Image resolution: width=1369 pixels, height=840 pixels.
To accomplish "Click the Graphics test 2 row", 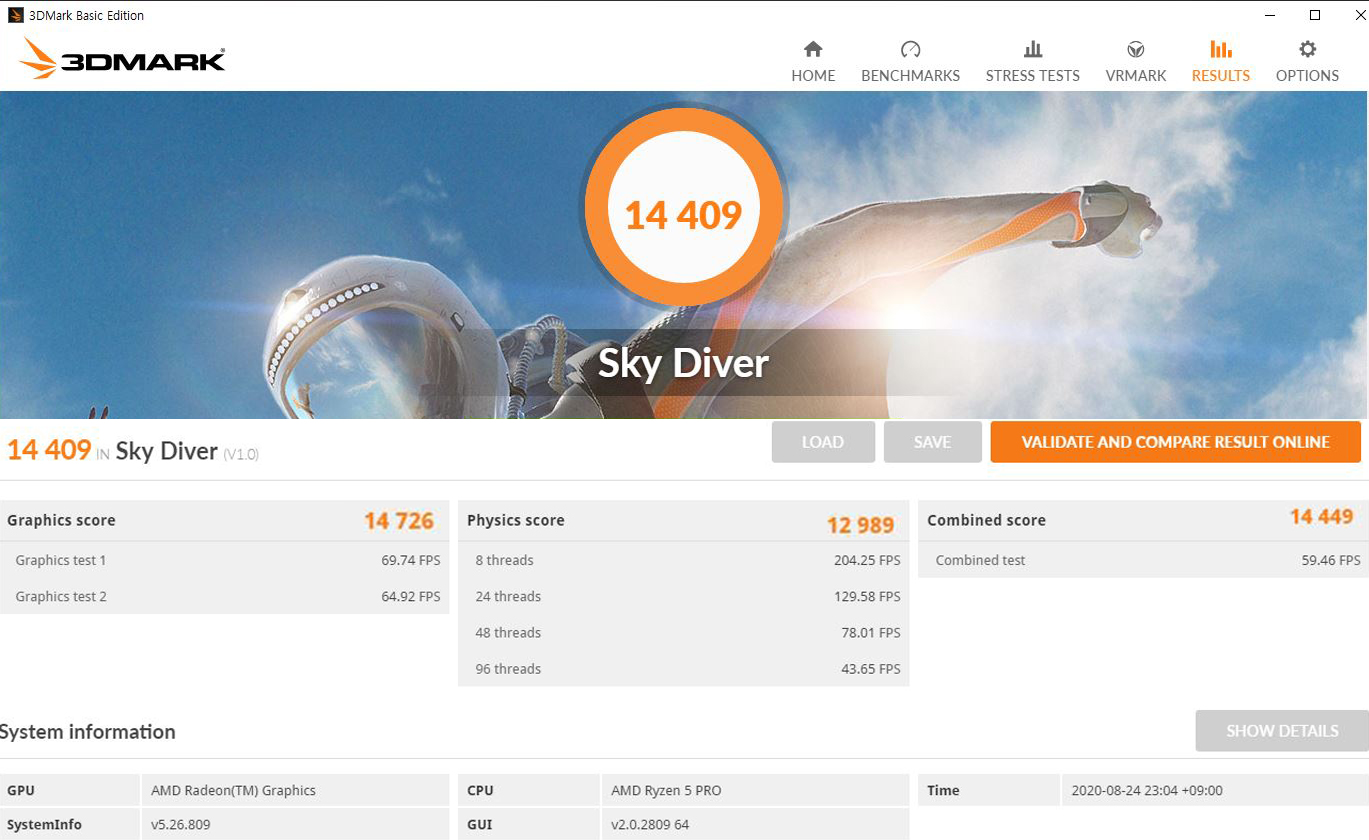I will tap(224, 596).
